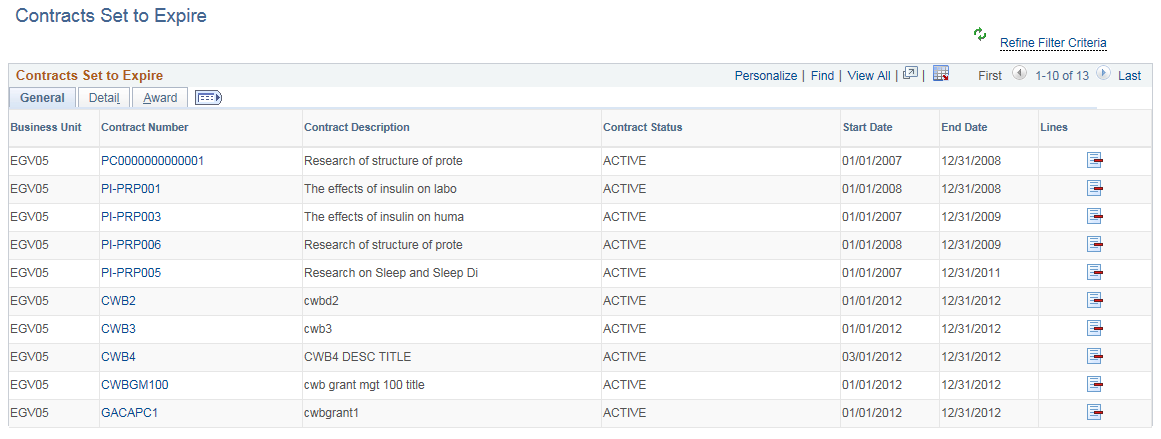Image resolution: width=1161 pixels, height=439 pixels.
Task: Switch to the Detail tab
Action: [x=104, y=98]
